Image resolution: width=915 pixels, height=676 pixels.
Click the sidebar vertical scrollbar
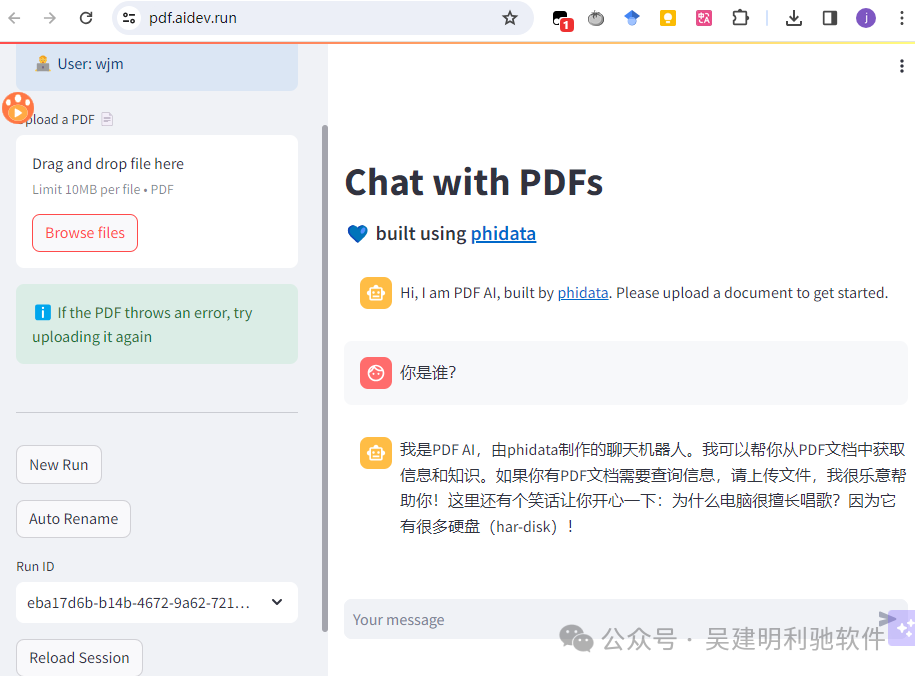(x=325, y=378)
